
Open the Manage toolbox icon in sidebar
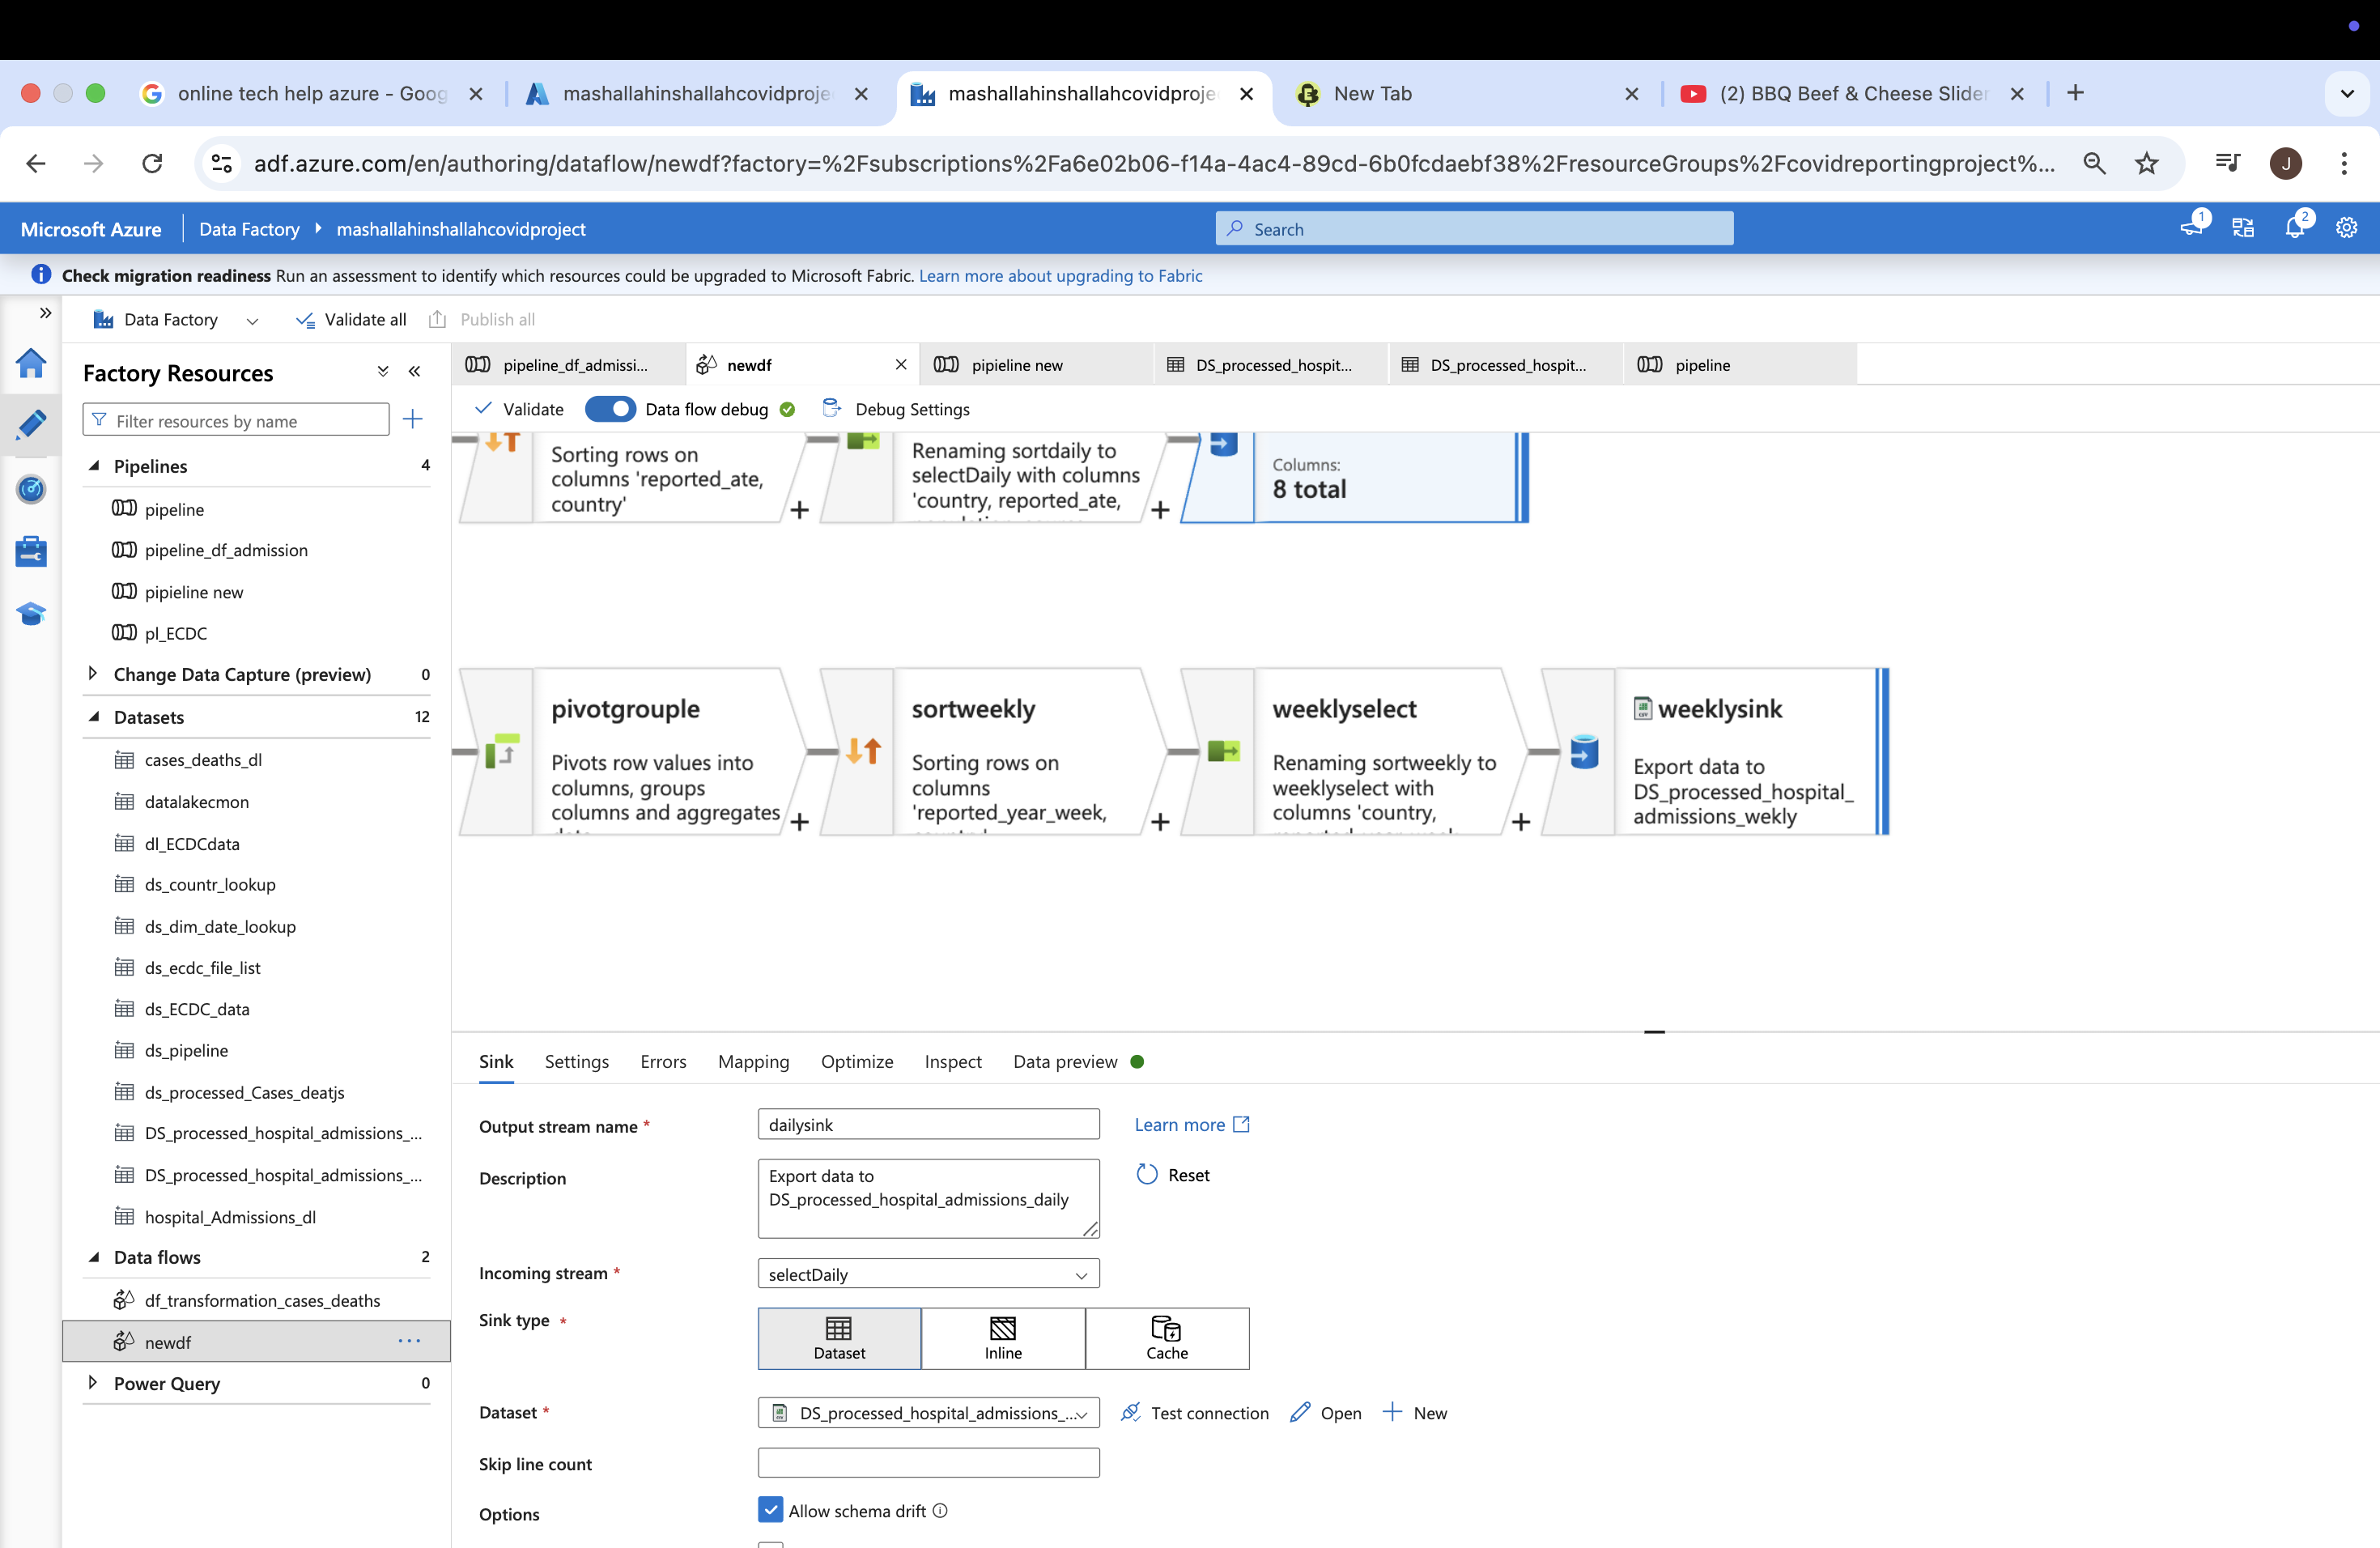pos(31,551)
